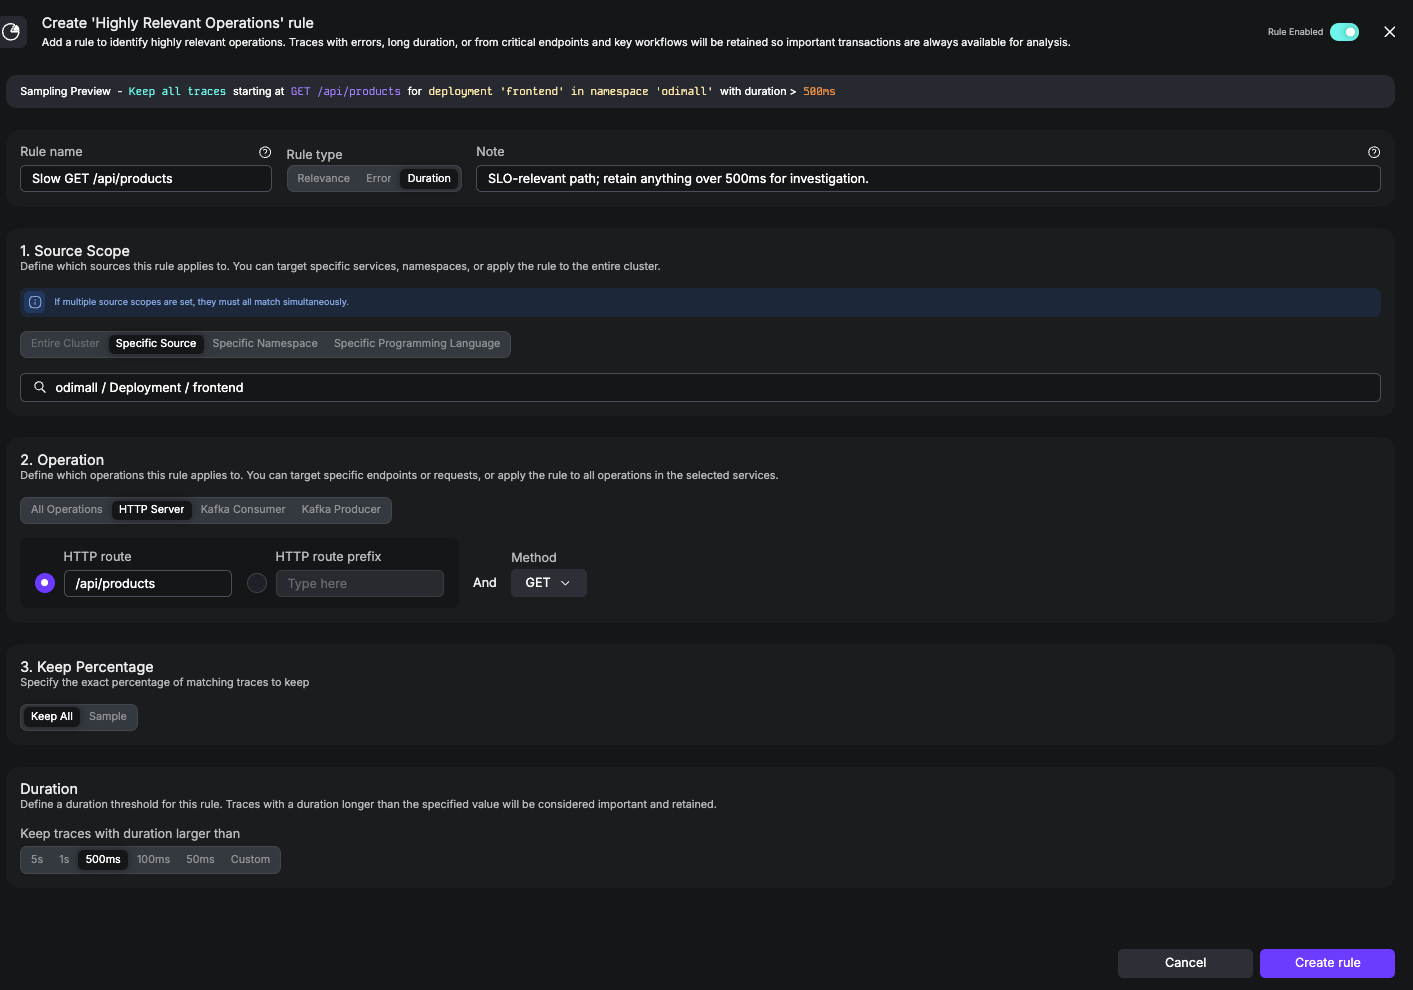Click the '1. Source Scope' heading
1413x990 pixels.
pos(75,251)
